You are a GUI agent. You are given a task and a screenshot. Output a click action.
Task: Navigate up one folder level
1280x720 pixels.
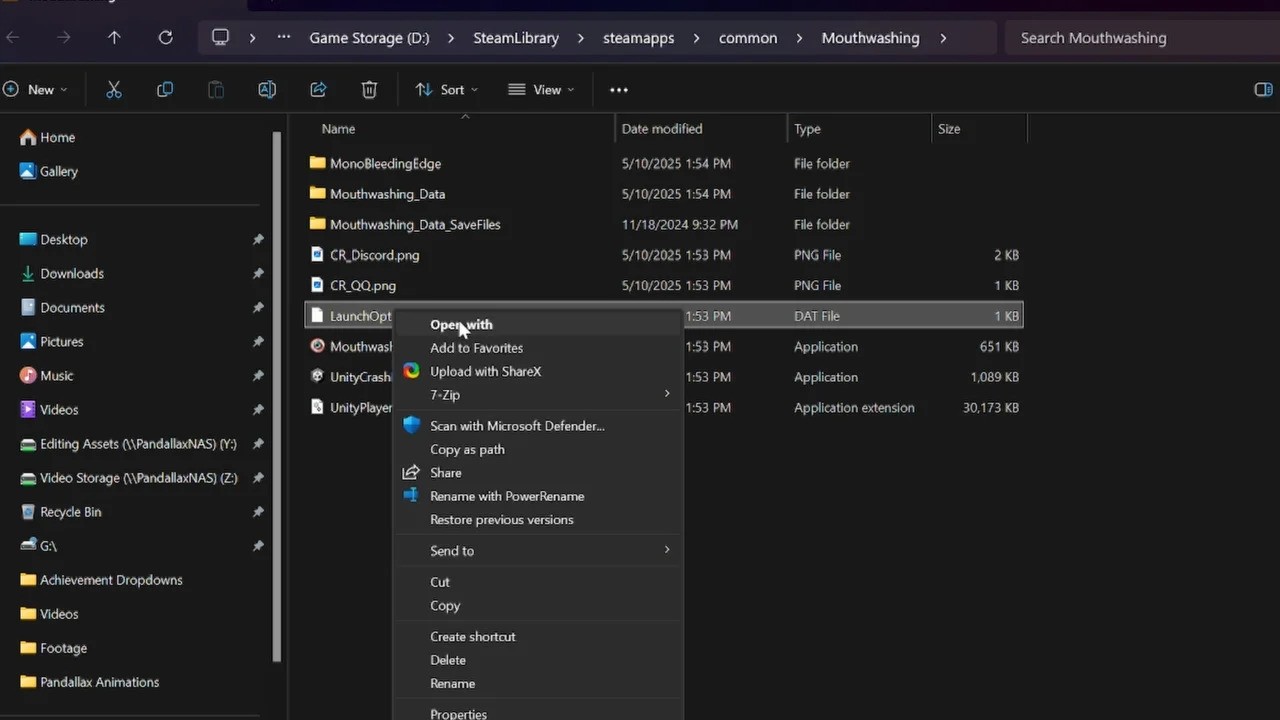click(x=114, y=38)
